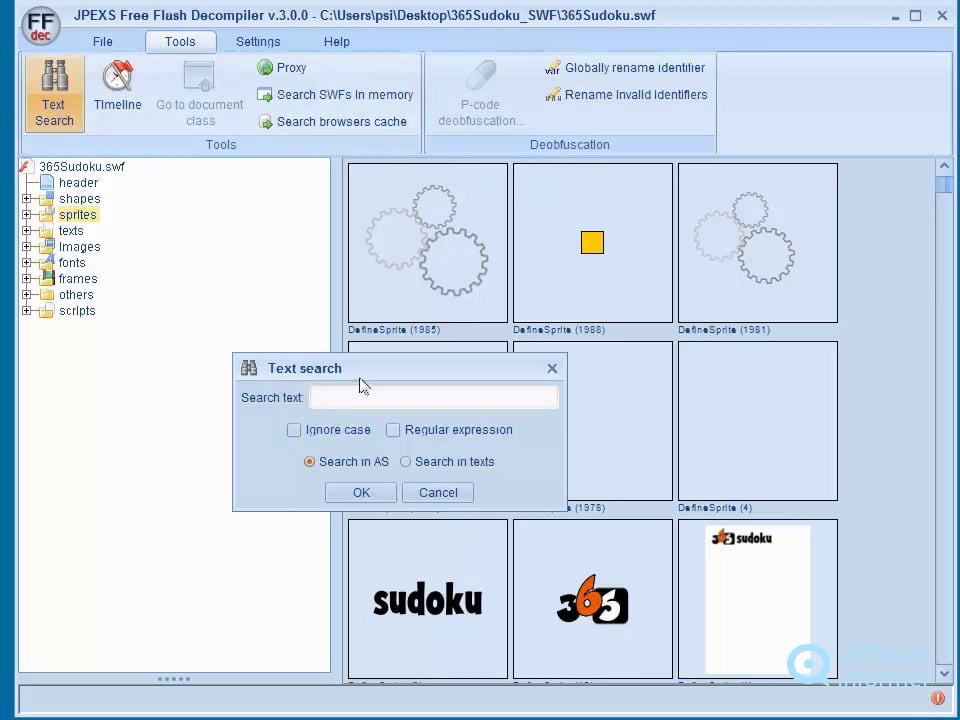Select the Search in texts radio button
Image resolution: width=960 pixels, height=720 pixels.
(x=405, y=462)
